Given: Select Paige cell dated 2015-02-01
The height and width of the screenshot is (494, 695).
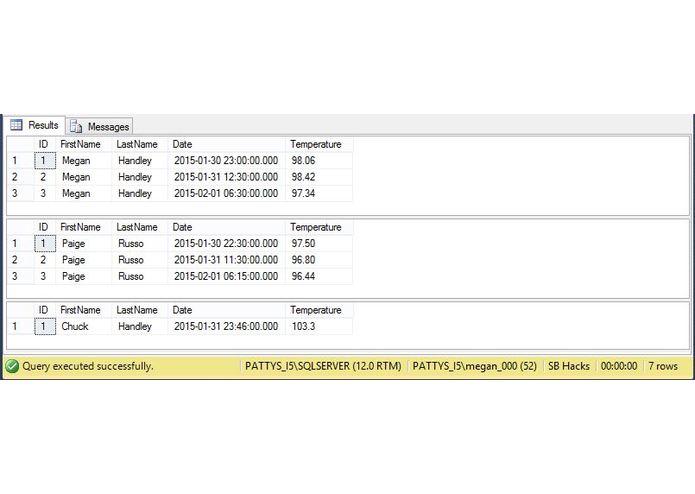Looking at the screenshot, I should (x=84, y=276).
